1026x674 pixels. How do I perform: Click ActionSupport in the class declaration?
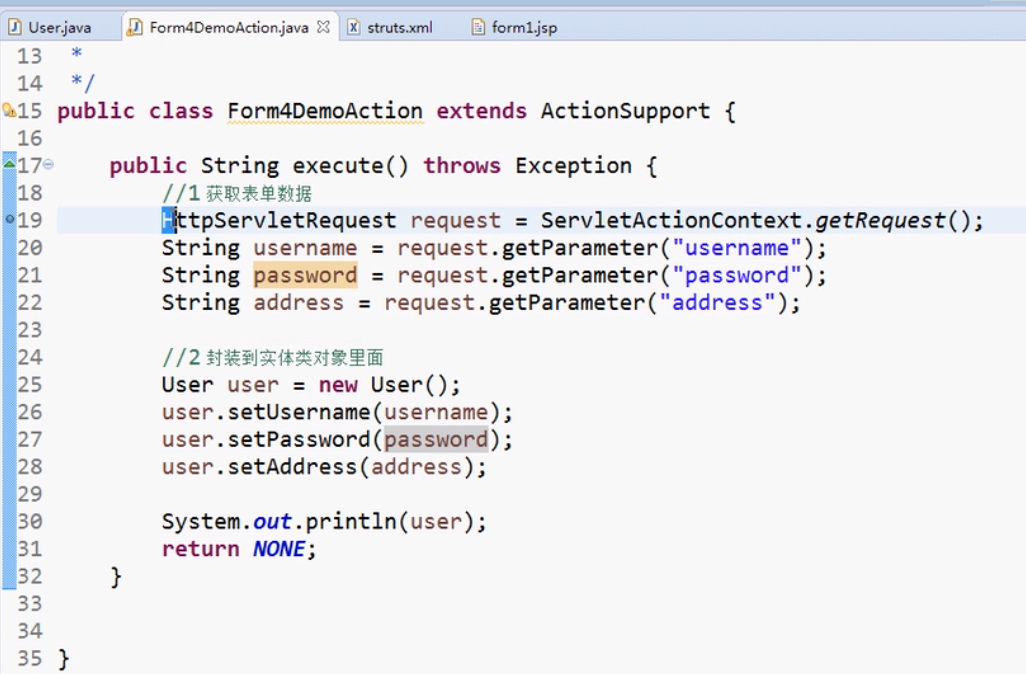click(x=625, y=111)
